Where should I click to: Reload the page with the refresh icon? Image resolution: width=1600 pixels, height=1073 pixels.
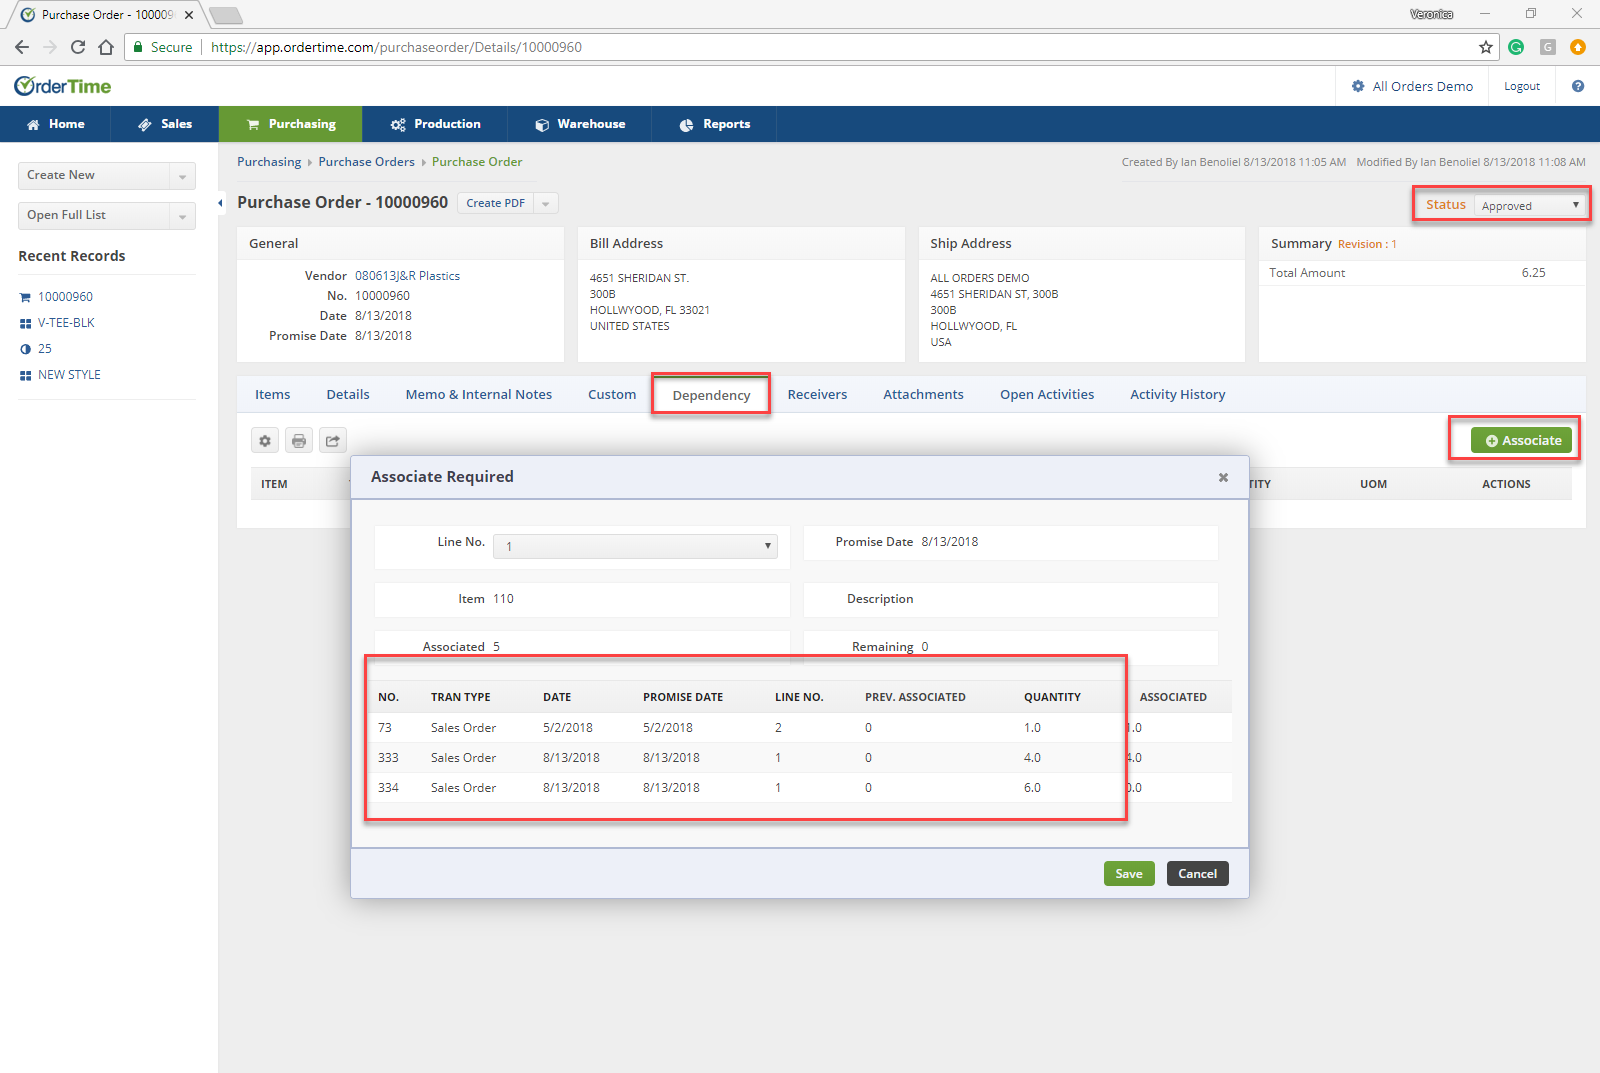78,47
